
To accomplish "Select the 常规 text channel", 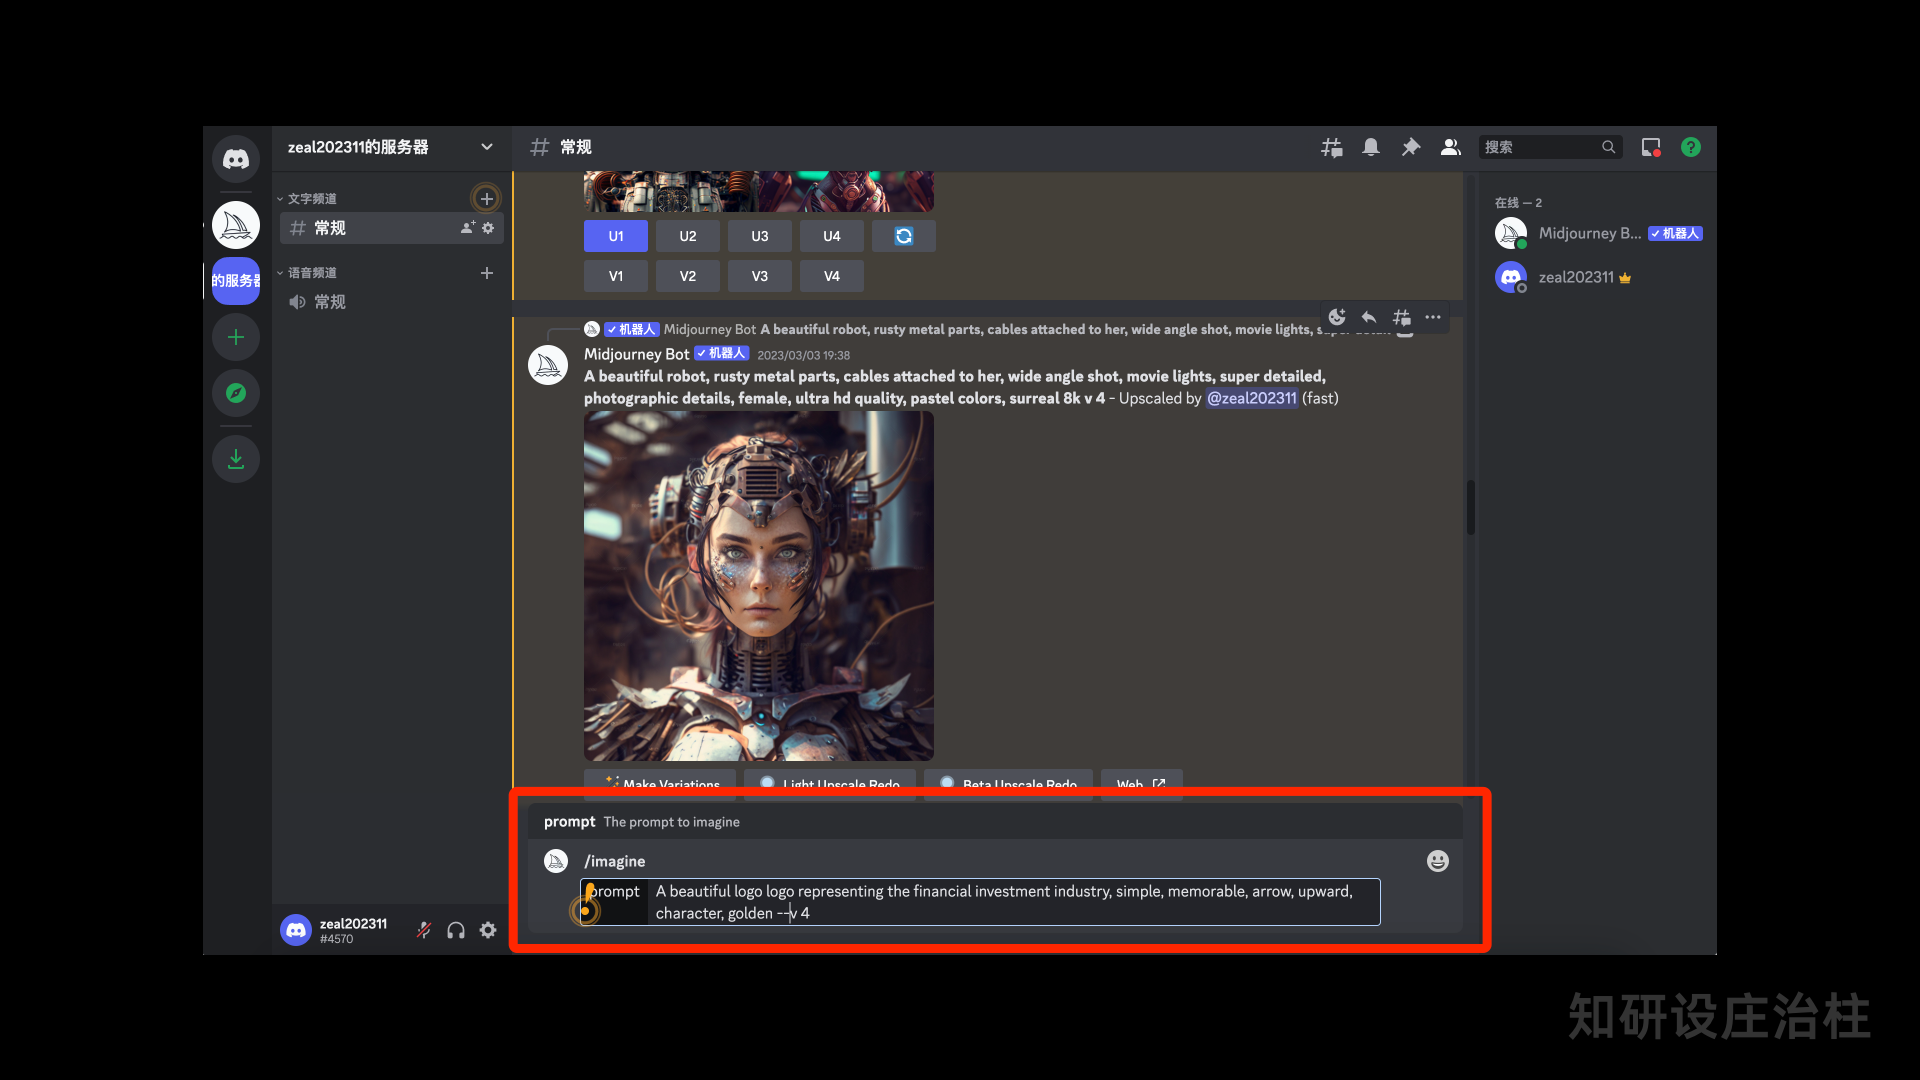I will pos(330,228).
